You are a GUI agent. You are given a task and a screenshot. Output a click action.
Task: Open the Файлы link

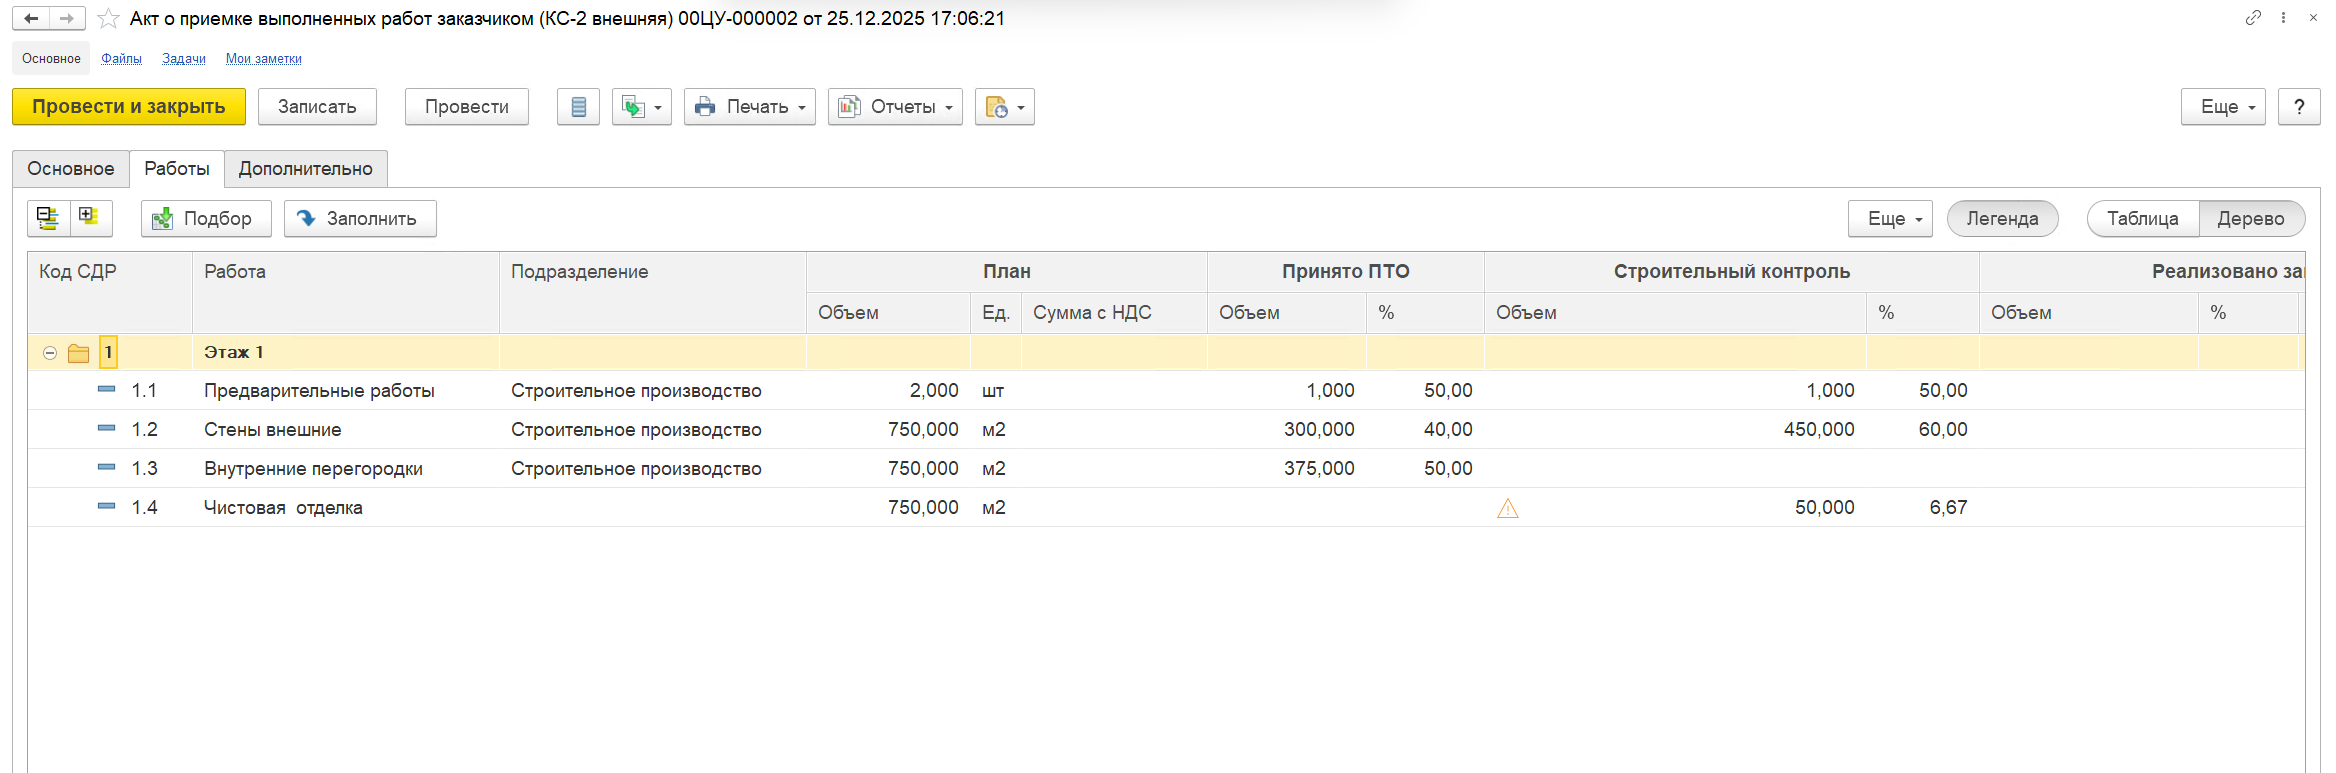(x=121, y=59)
